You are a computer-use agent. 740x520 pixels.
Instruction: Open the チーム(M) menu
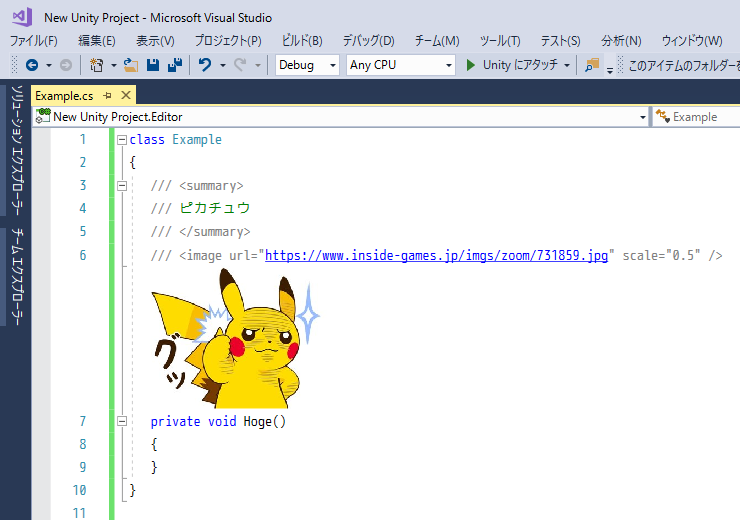437,41
